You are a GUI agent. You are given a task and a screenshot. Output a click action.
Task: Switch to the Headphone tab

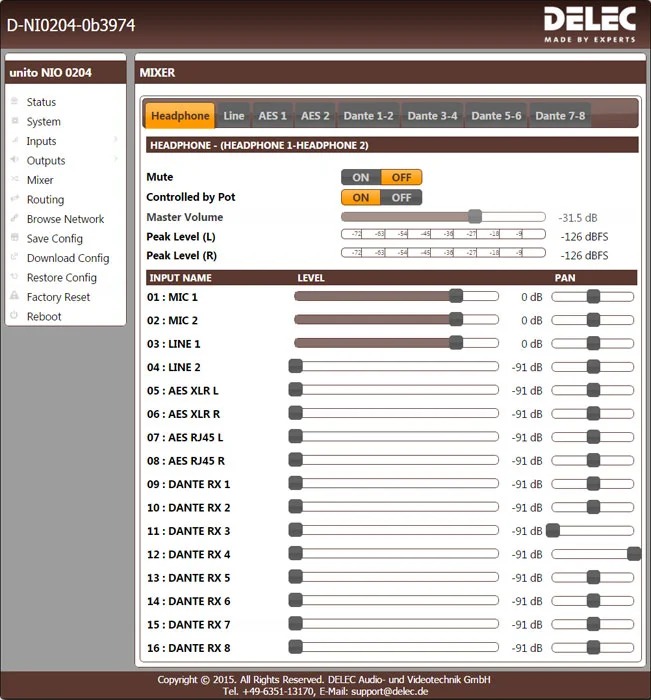[180, 116]
